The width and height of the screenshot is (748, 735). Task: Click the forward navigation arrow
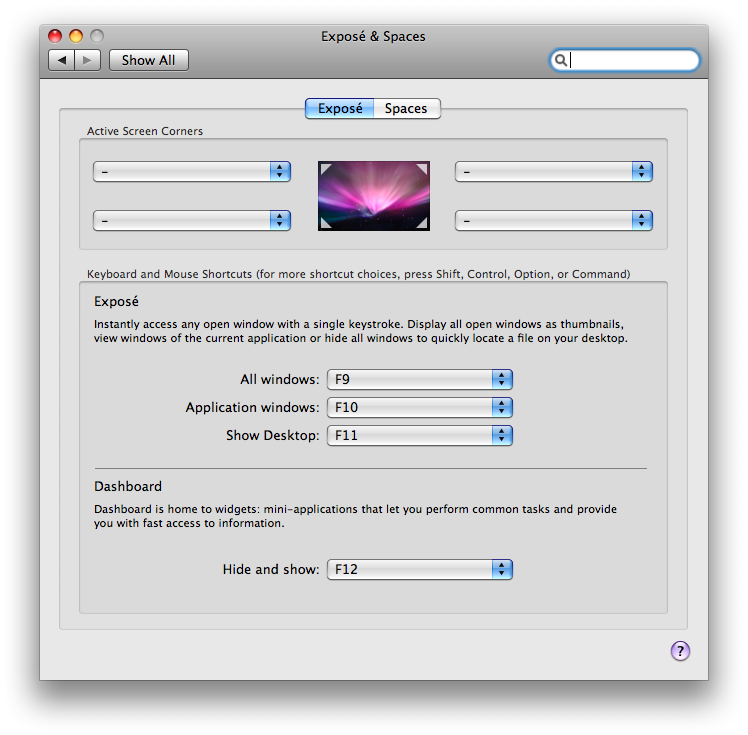point(88,60)
